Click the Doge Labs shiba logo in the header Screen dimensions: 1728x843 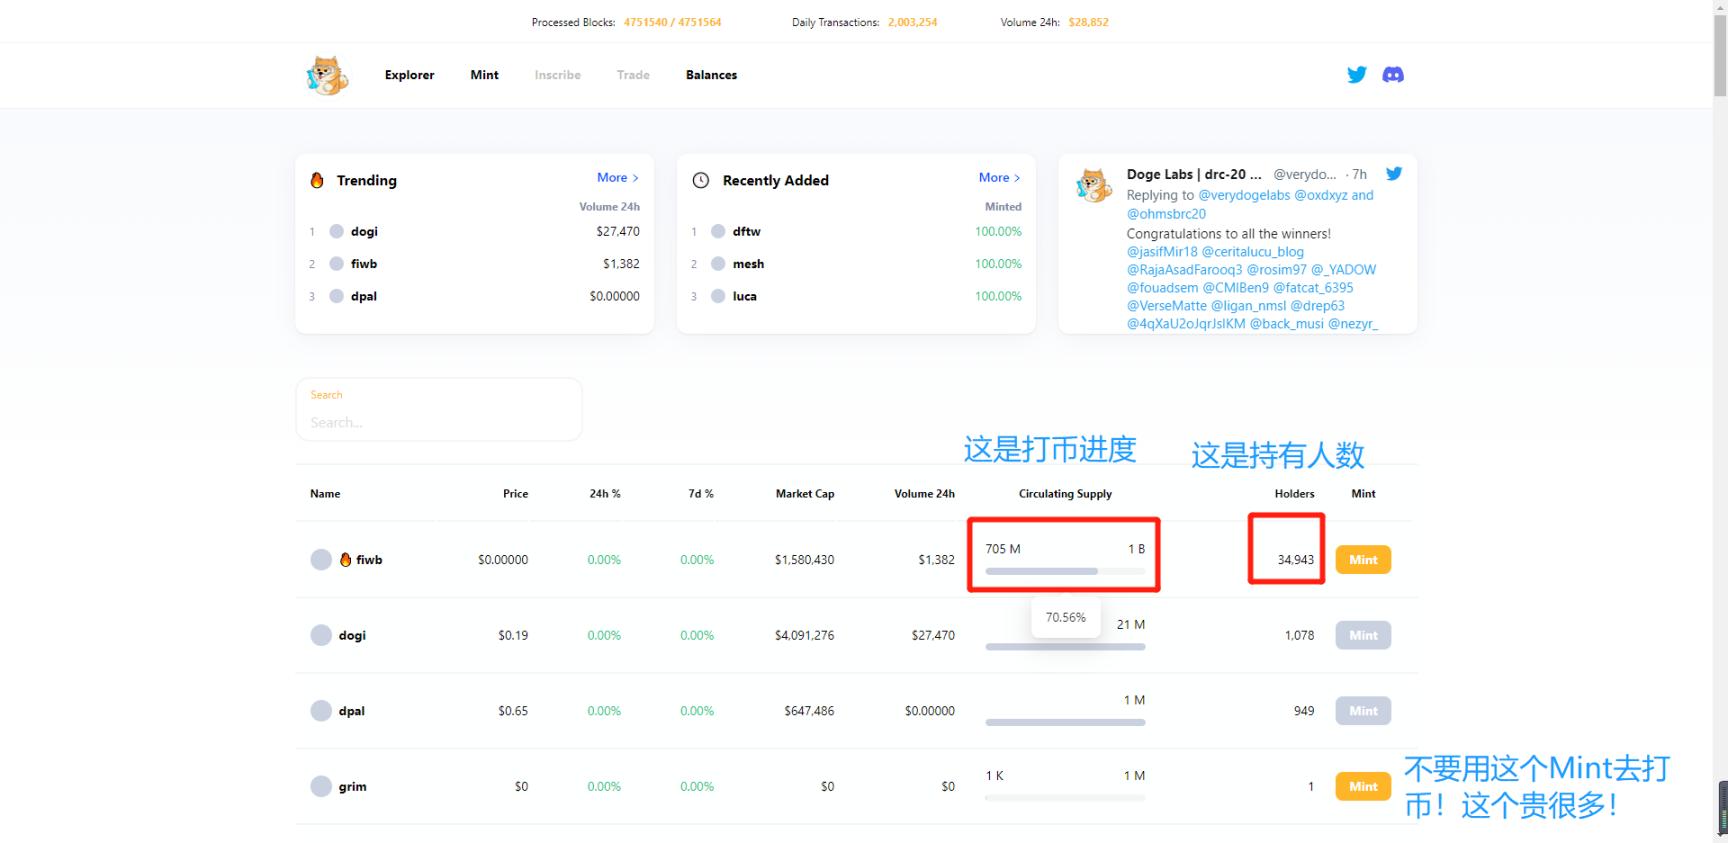(x=327, y=75)
